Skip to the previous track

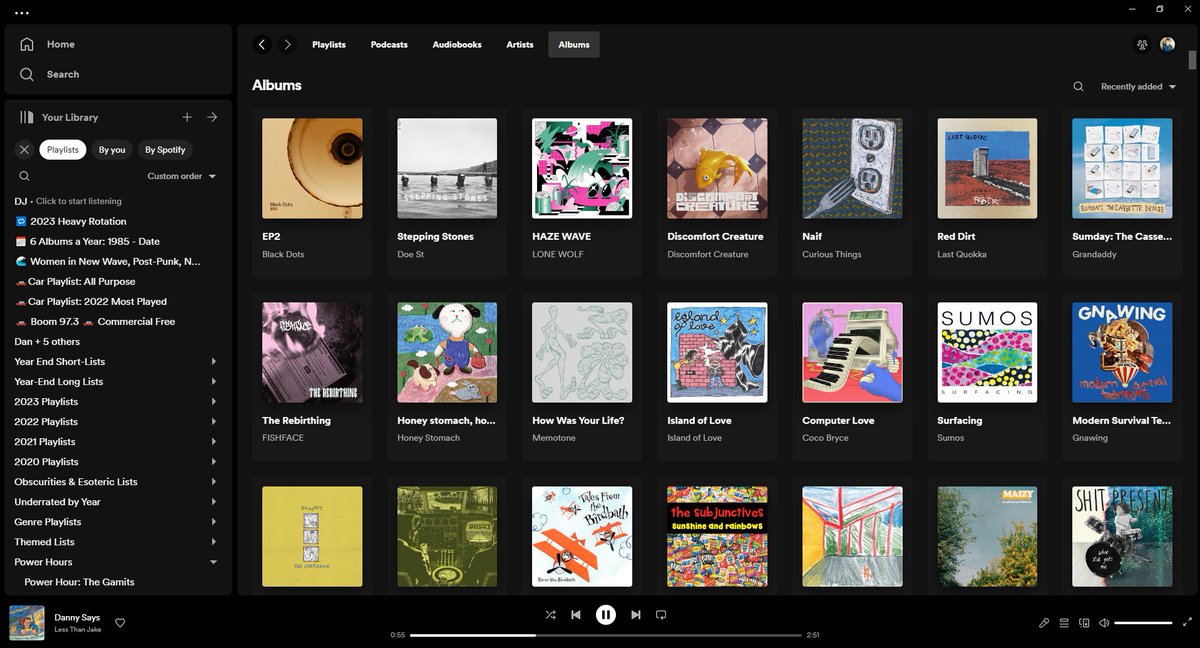pos(576,615)
